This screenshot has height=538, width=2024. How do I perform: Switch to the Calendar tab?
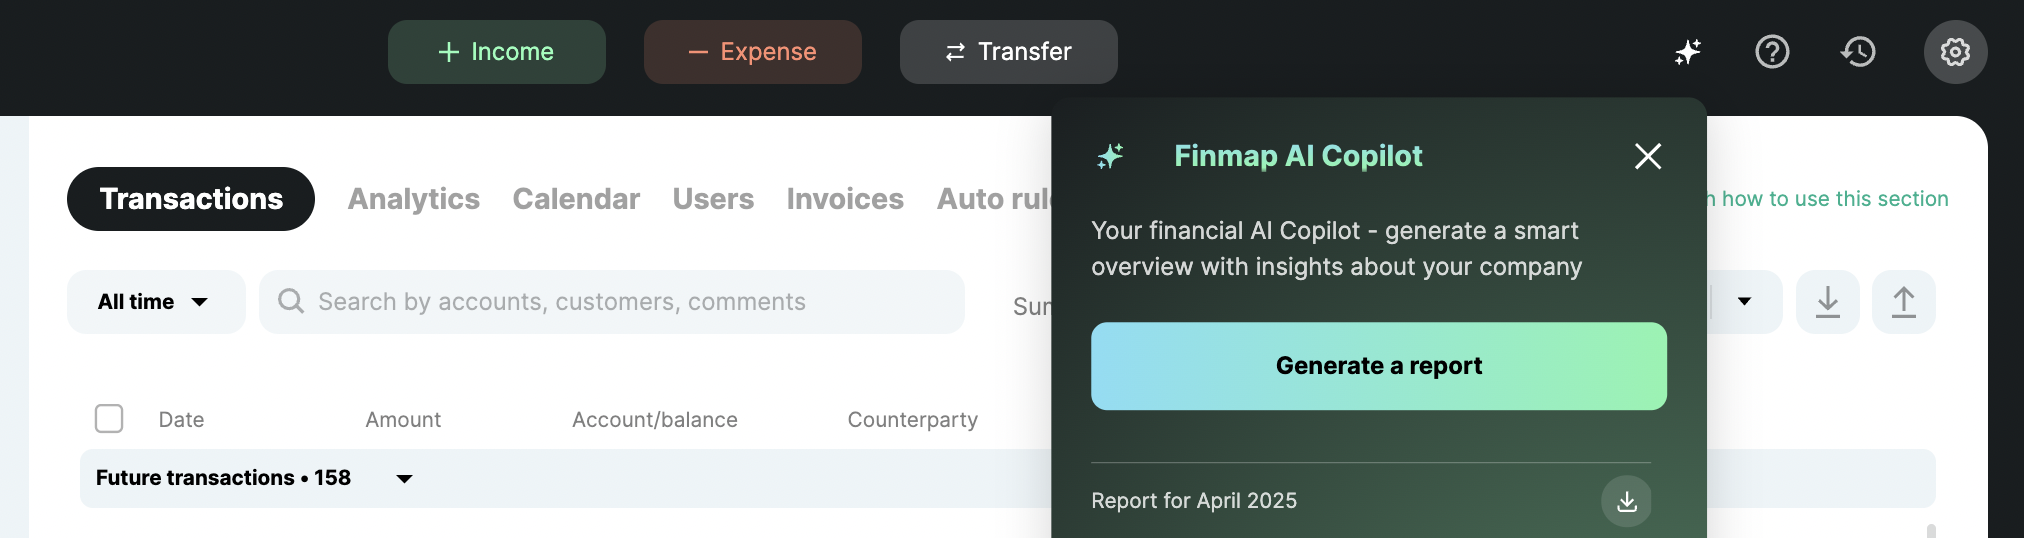(576, 199)
